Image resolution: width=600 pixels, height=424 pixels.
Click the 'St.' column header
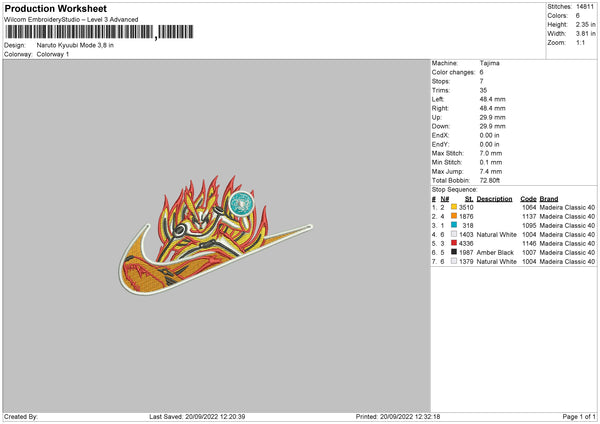469,199
